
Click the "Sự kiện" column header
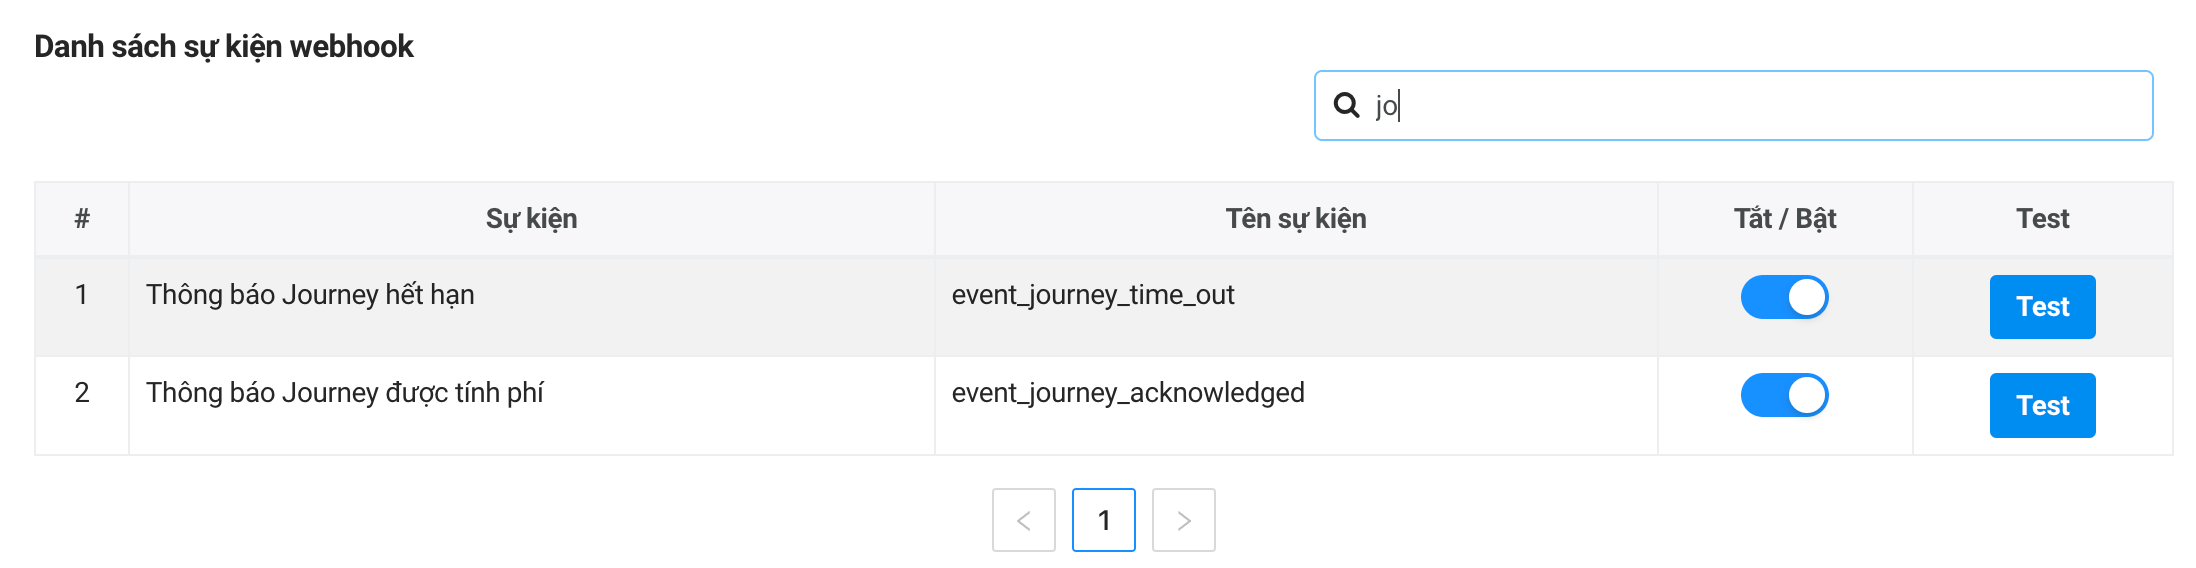[531, 219]
